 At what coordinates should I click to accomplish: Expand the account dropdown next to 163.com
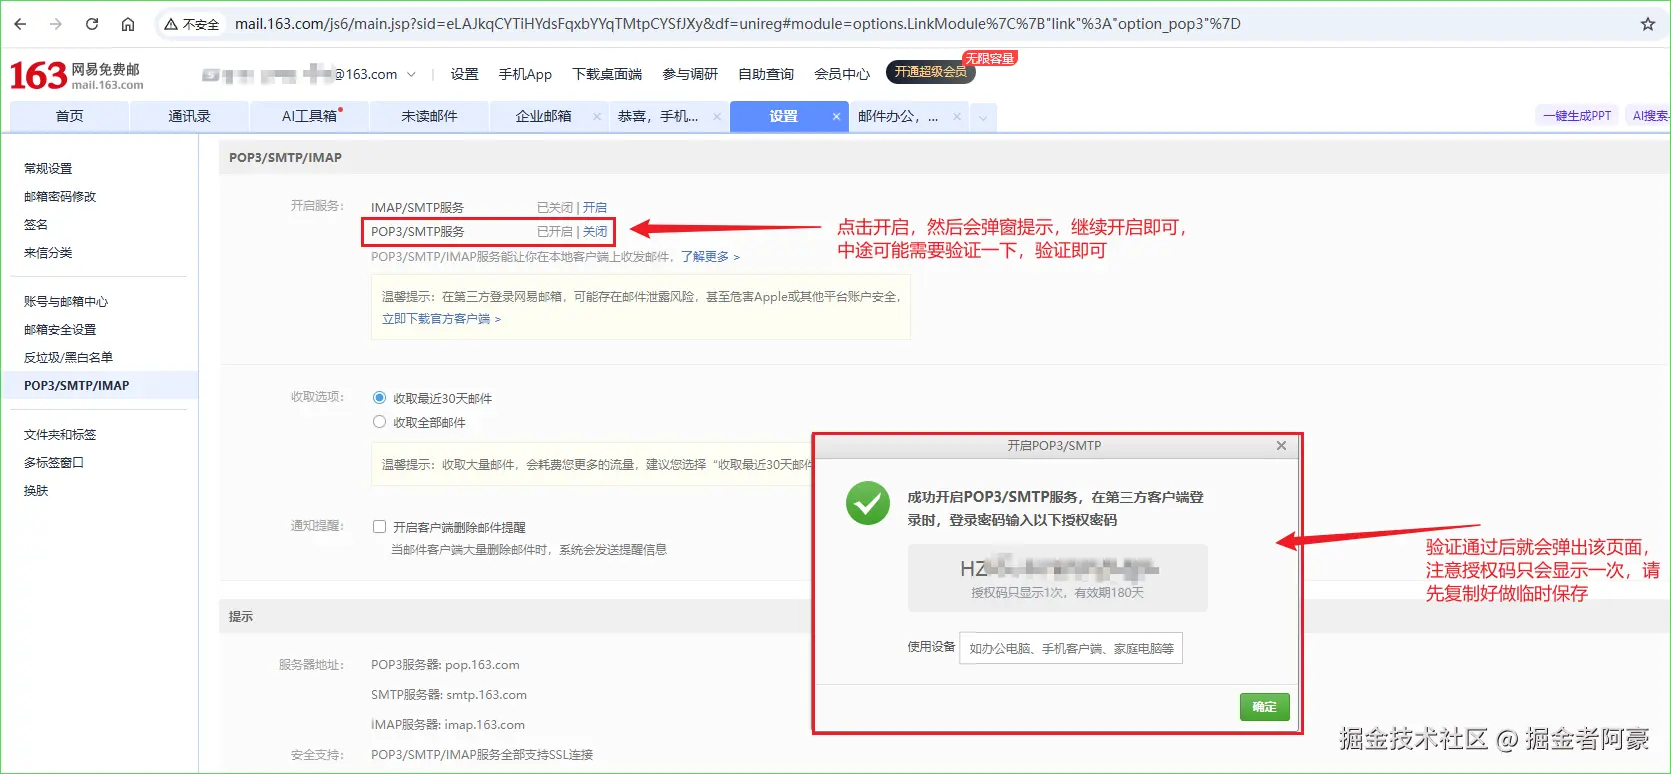click(x=411, y=74)
